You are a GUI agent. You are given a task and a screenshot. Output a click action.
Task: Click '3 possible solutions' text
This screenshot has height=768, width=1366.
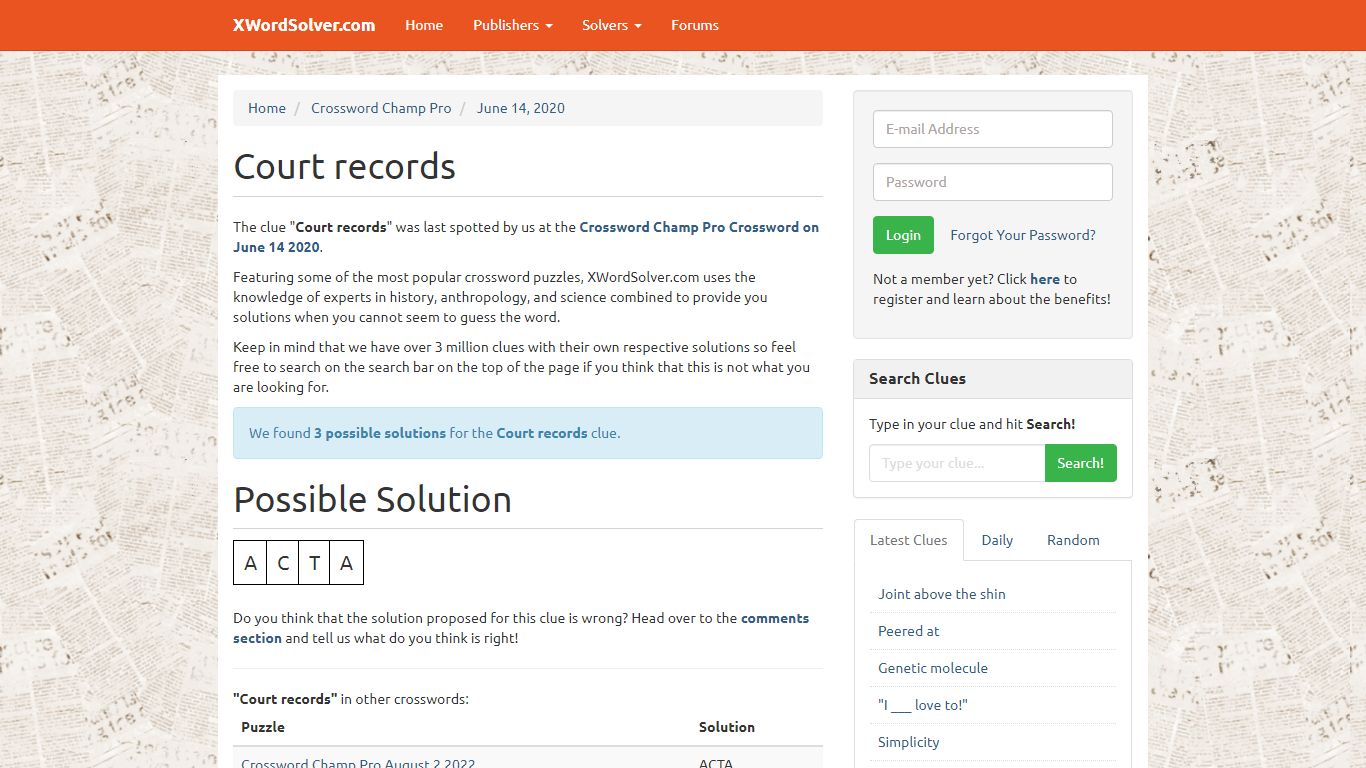380,433
